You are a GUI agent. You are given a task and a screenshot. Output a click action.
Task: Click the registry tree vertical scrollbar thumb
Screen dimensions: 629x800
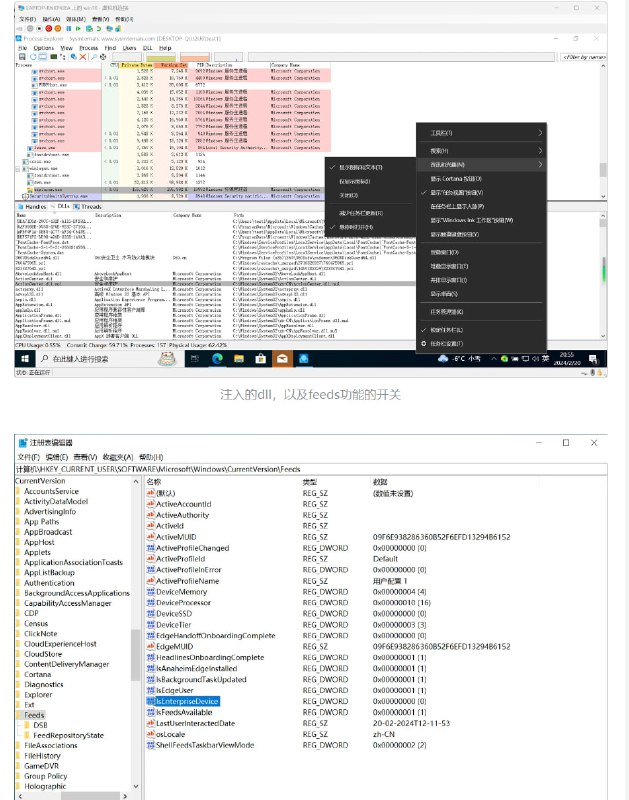(x=135, y=655)
